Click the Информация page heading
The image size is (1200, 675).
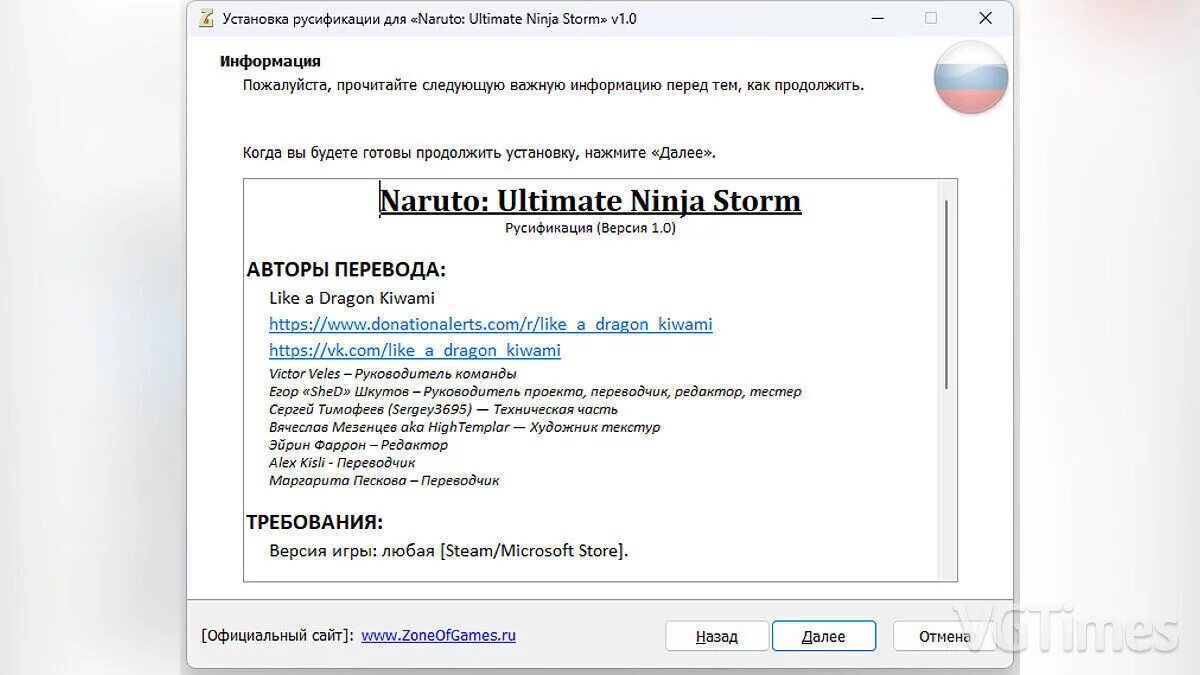[x=270, y=61]
